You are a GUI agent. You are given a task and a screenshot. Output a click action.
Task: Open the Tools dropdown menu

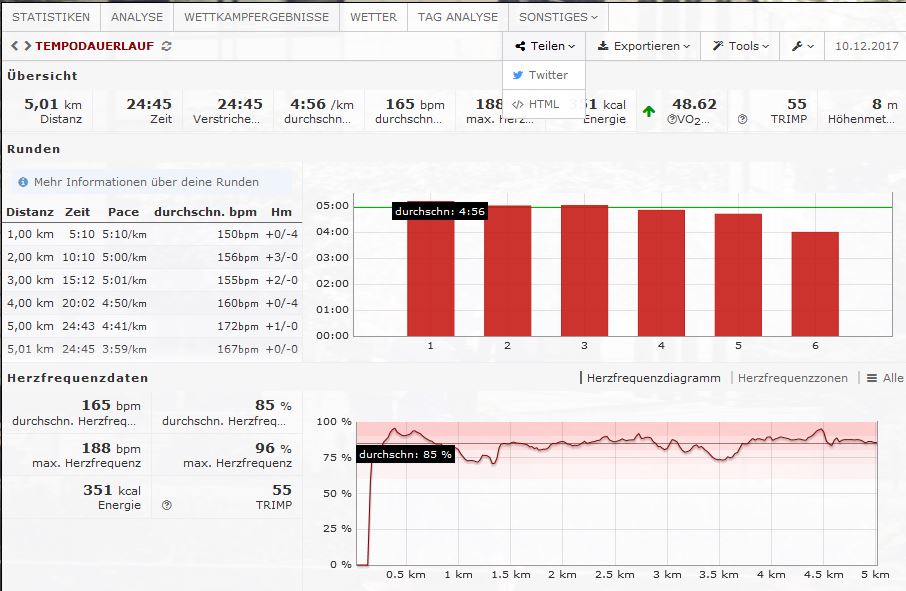[741, 46]
